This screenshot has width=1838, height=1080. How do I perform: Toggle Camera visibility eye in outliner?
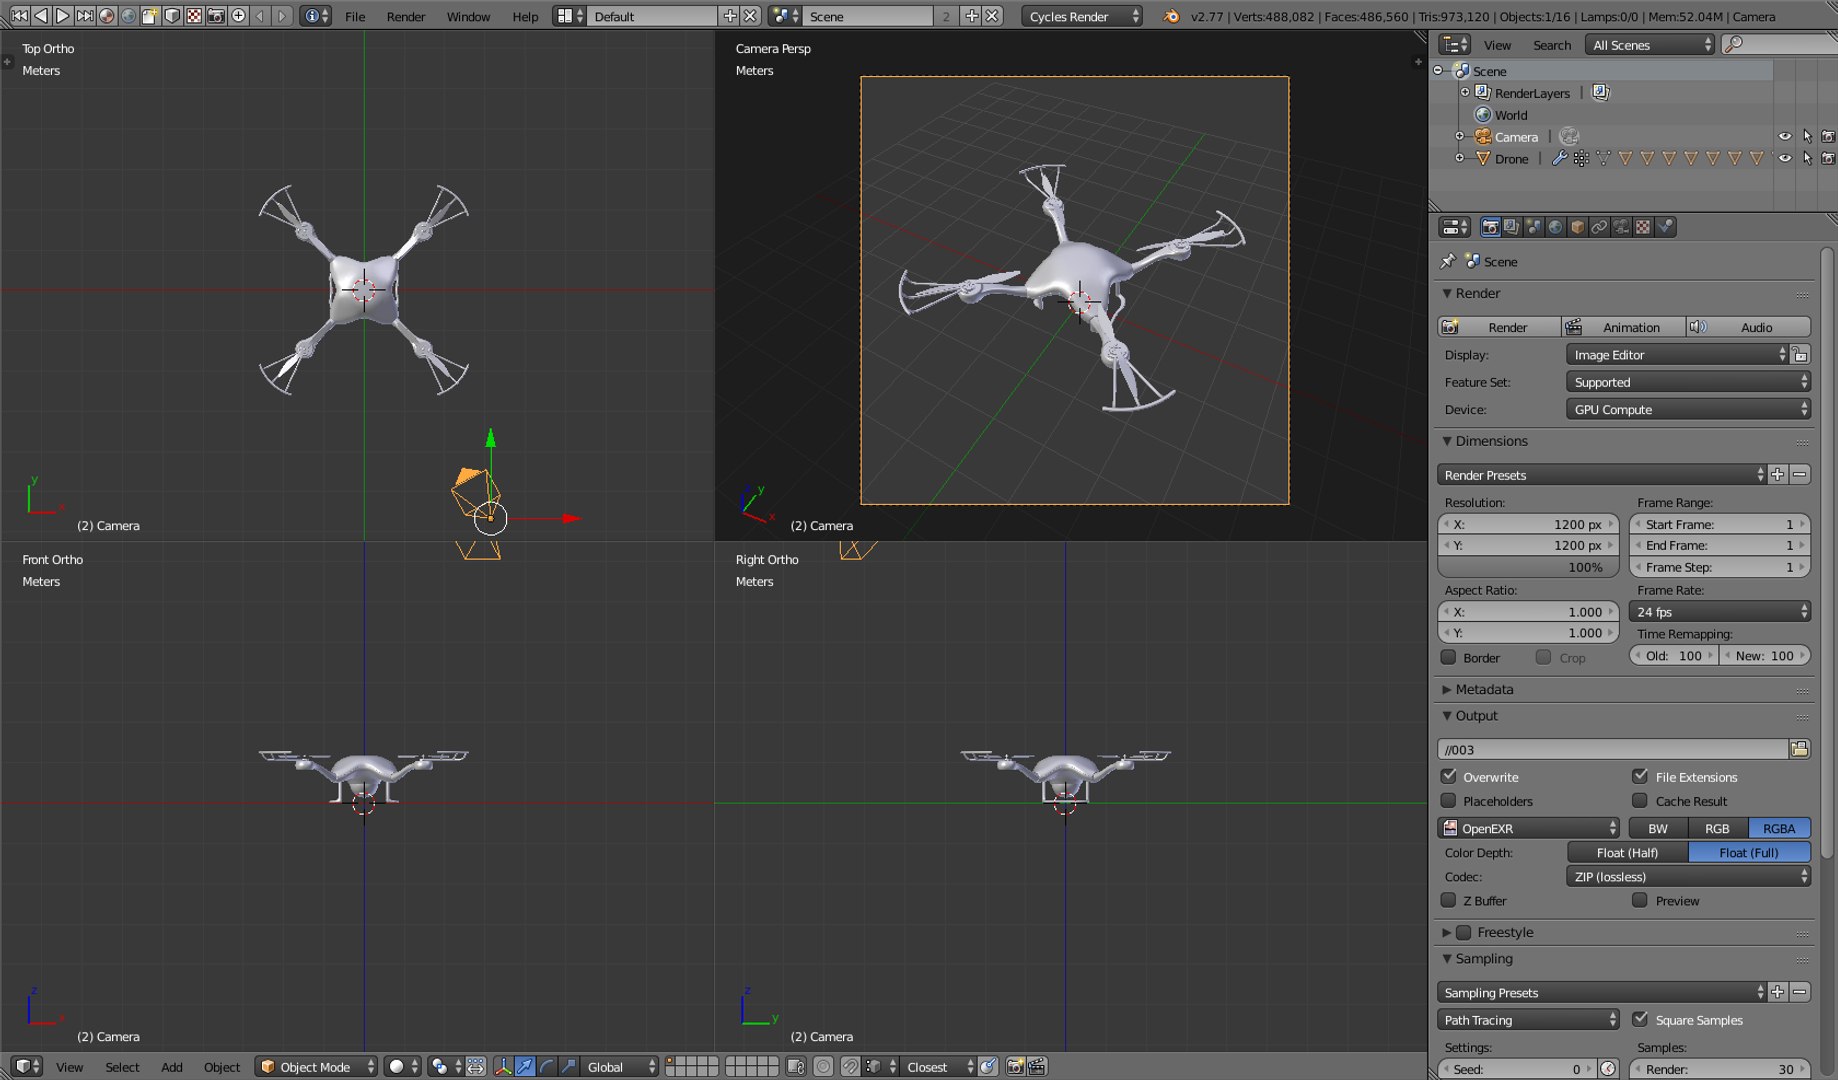[1785, 136]
